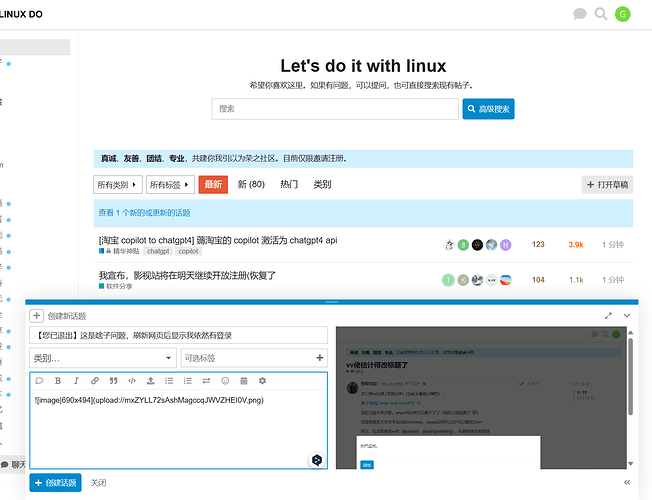Click reply count 104 on the second topic
652x500 pixels.
click(538, 280)
